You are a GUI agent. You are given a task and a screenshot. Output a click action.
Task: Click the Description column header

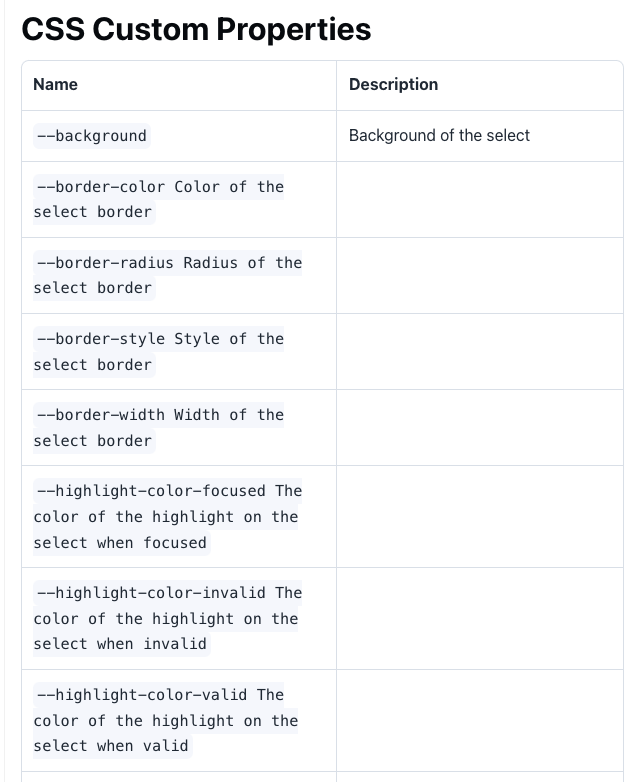[x=393, y=84]
